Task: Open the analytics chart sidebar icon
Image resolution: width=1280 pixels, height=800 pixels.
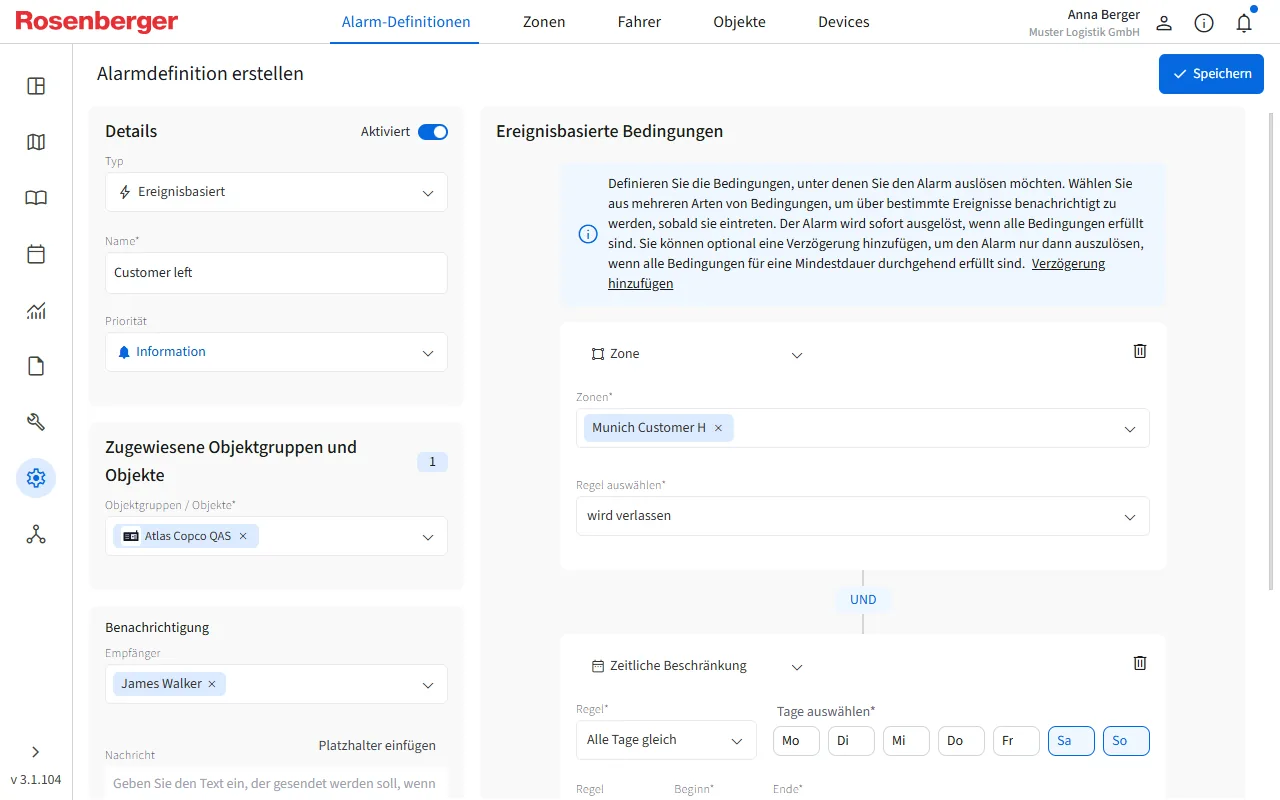Action: (36, 310)
